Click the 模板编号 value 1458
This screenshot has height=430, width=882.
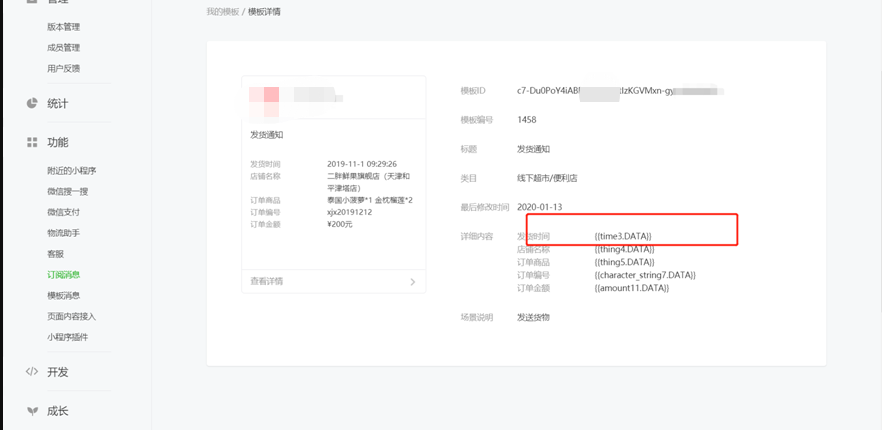526,120
